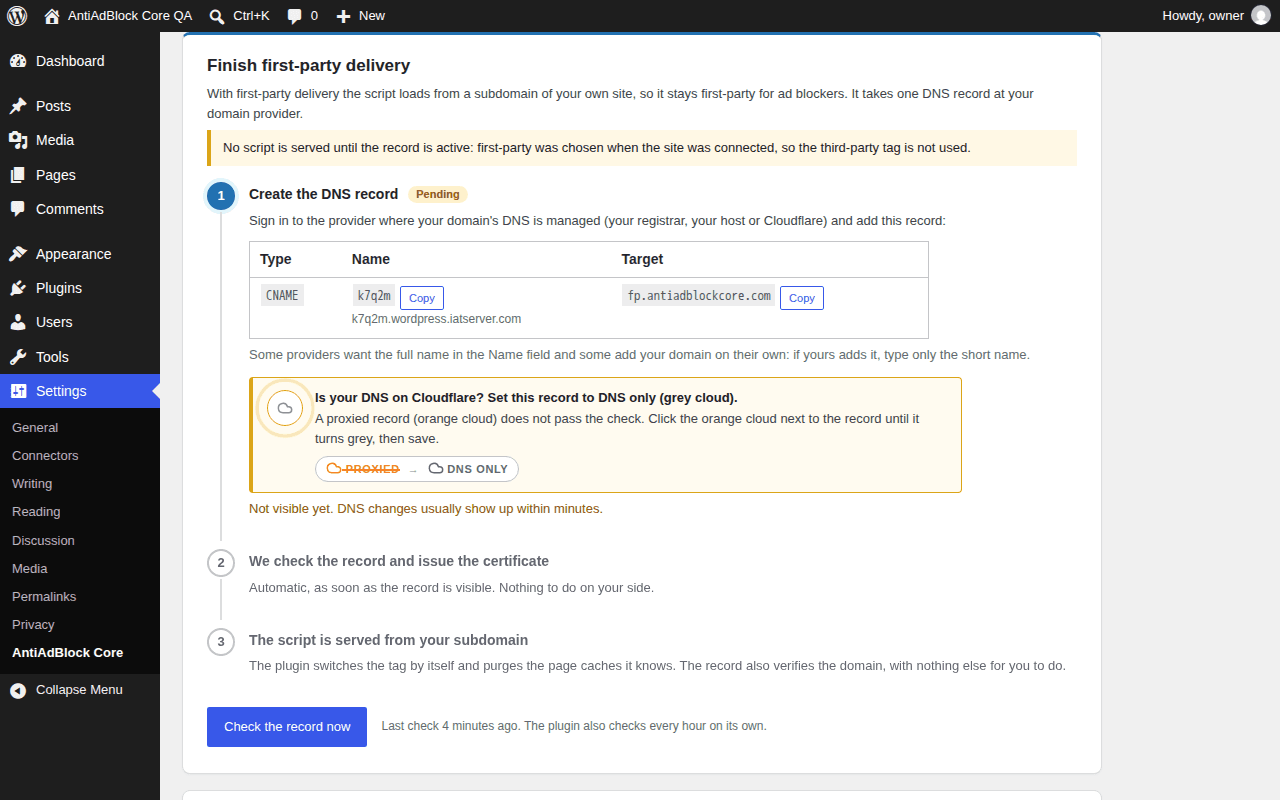Click Check the record now button

pos(287,727)
